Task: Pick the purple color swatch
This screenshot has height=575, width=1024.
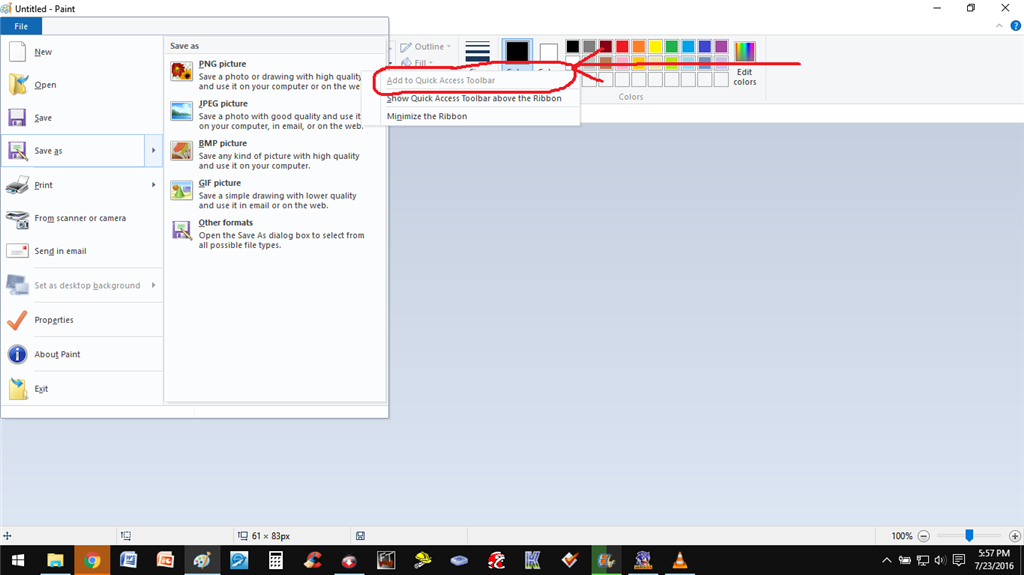Action: coord(721,46)
